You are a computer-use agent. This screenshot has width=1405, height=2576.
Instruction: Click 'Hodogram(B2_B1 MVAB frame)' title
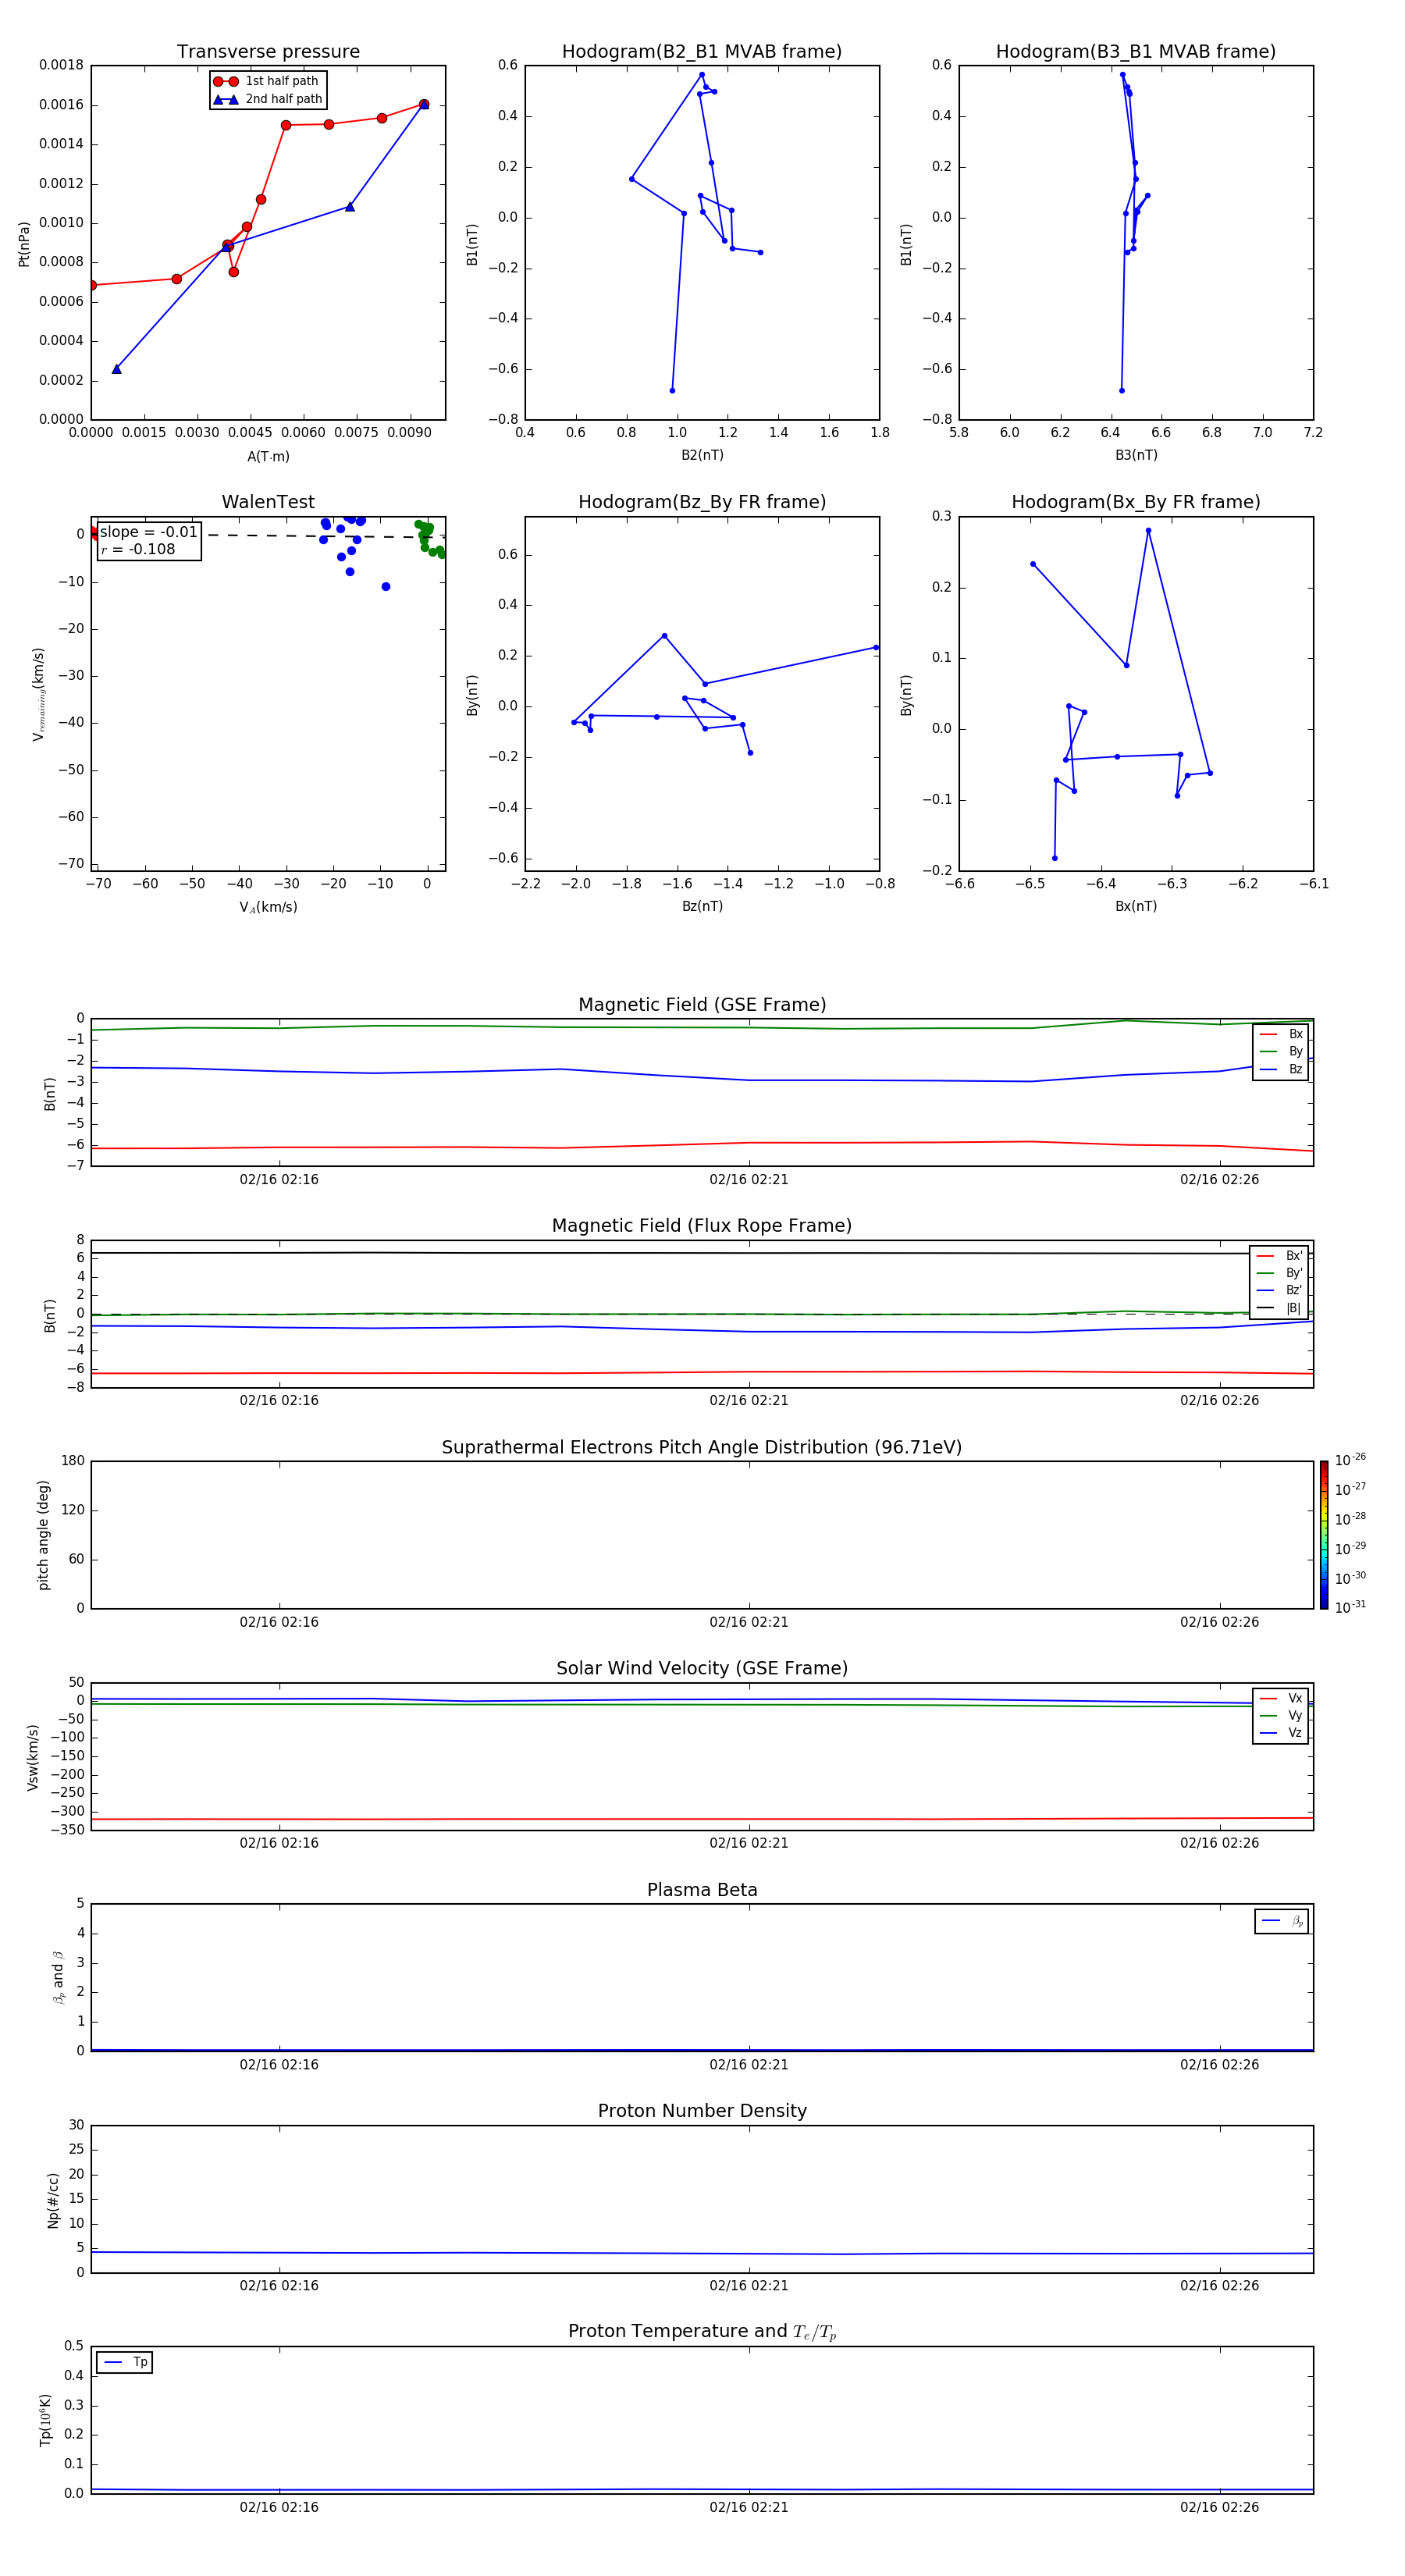tap(702, 52)
